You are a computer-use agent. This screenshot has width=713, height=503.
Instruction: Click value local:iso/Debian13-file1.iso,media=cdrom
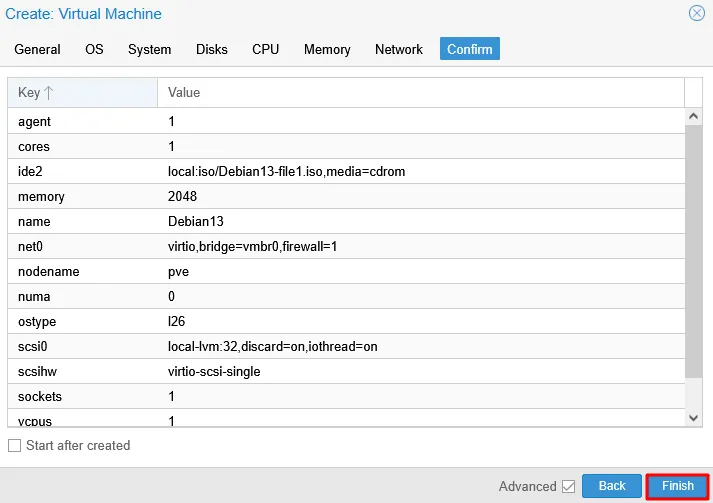tap(286, 171)
